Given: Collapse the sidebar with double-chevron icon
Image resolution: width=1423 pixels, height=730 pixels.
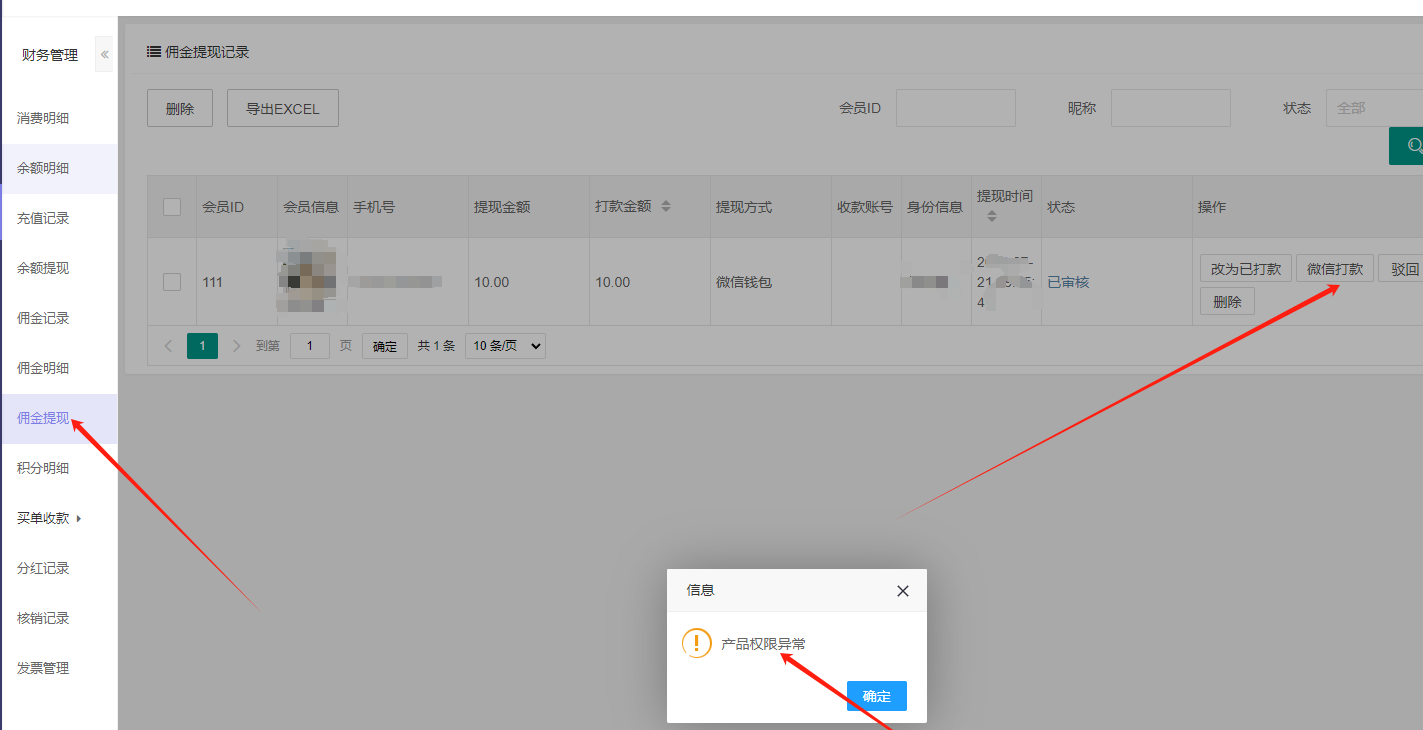Looking at the screenshot, I should pyautogui.click(x=104, y=55).
